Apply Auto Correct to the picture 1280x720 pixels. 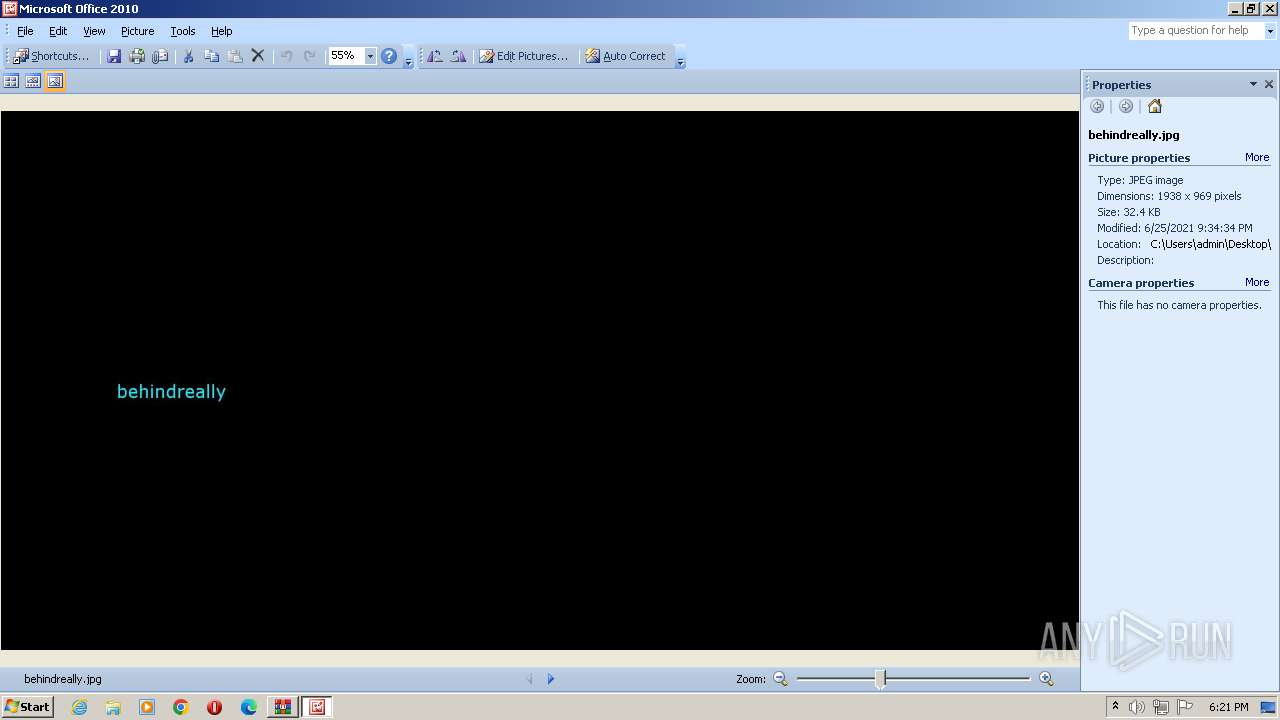coord(626,56)
